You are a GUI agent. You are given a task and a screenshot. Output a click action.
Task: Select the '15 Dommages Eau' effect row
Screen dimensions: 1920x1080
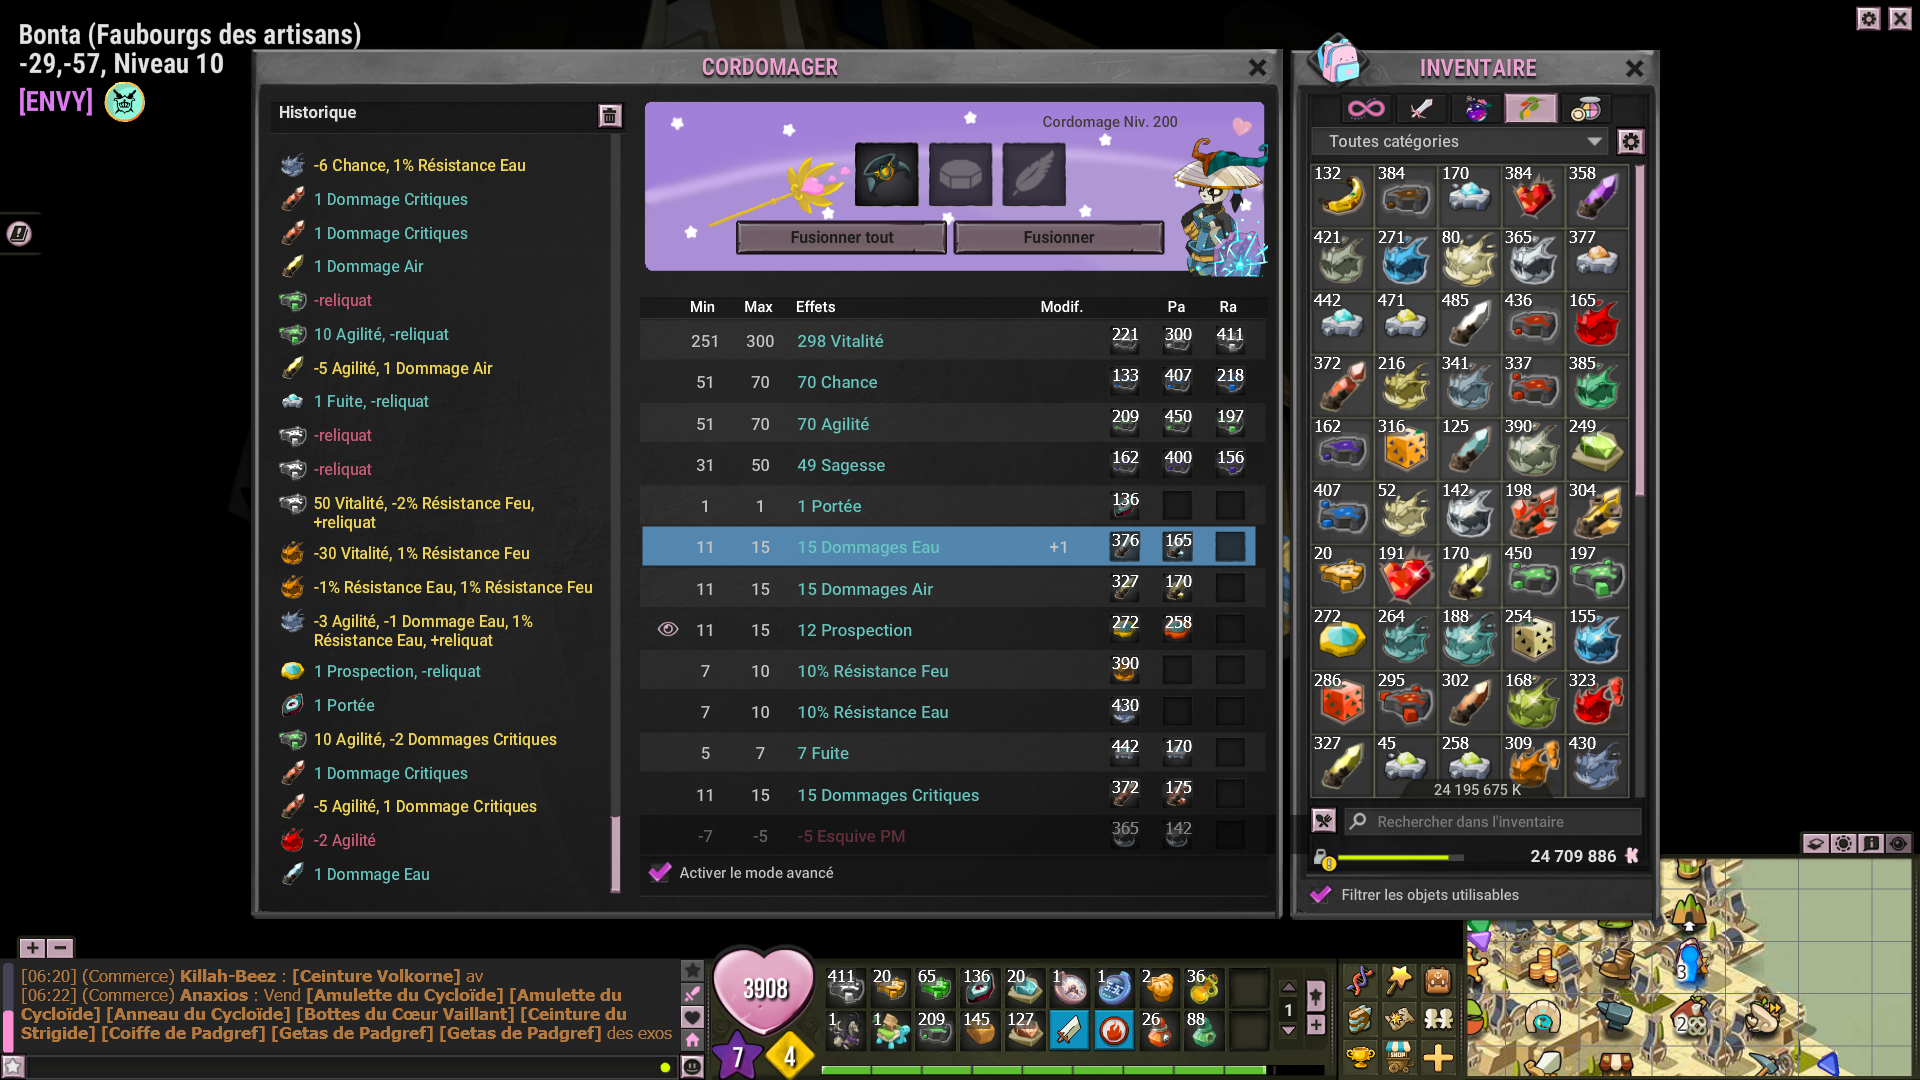pos(949,547)
